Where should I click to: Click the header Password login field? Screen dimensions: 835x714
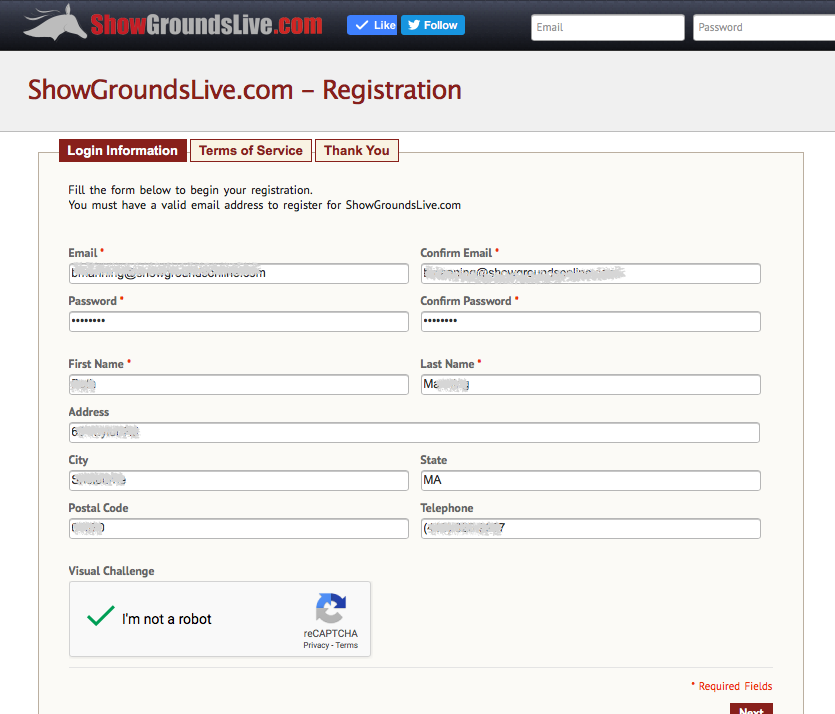click(x=764, y=27)
